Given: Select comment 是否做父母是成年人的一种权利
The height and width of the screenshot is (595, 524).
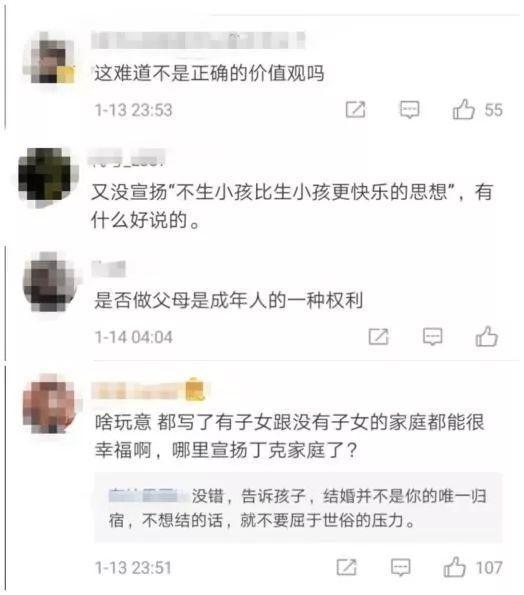Looking at the screenshot, I should click(228, 300).
